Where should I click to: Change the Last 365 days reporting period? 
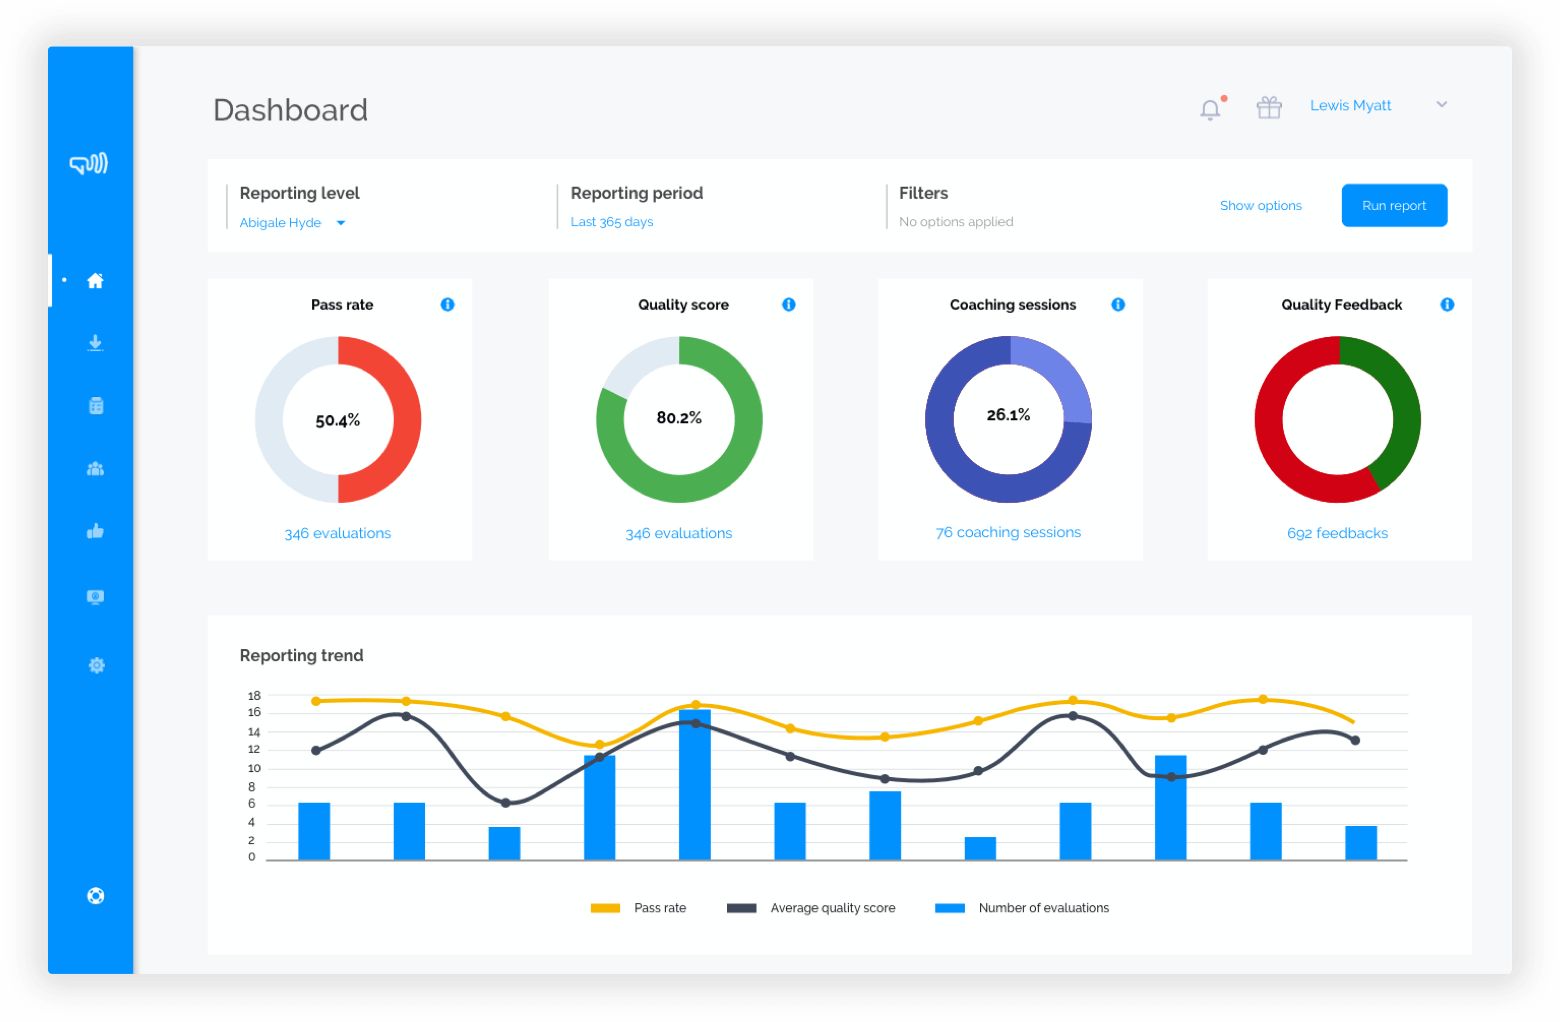(x=612, y=221)
